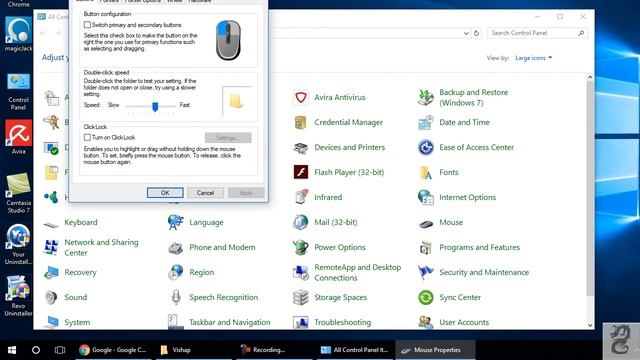This screenshot has width=640, height=360.
Task: Switch to Google Chrome taskbar button
Action: (x=113, y=350)
